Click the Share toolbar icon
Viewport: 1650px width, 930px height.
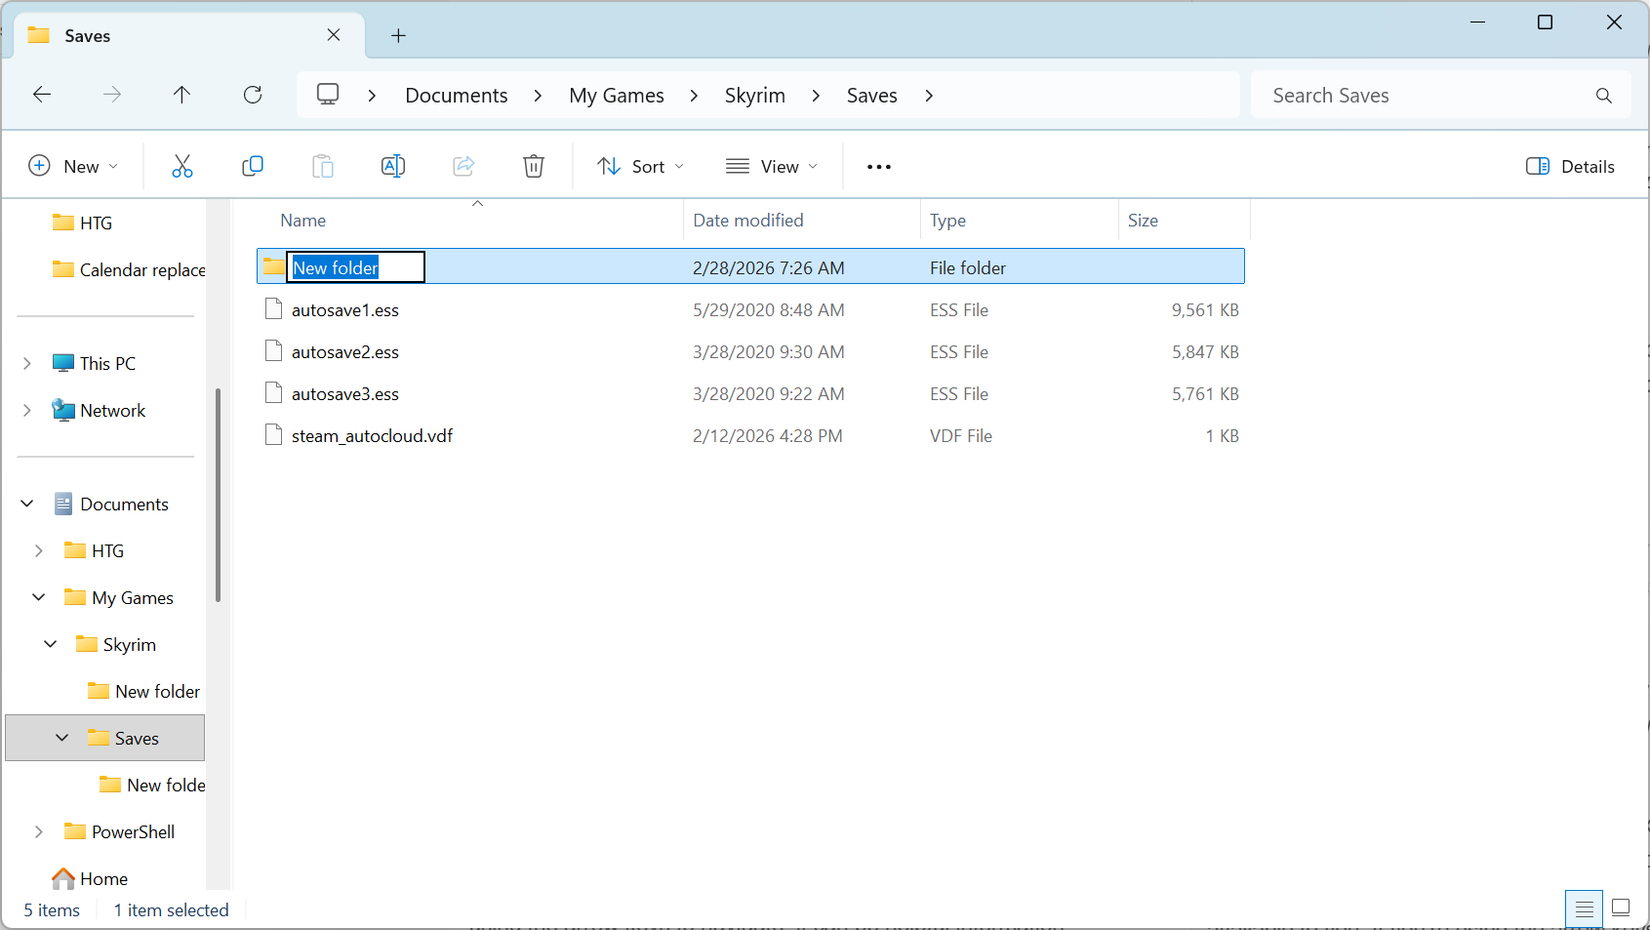(462, 166)
